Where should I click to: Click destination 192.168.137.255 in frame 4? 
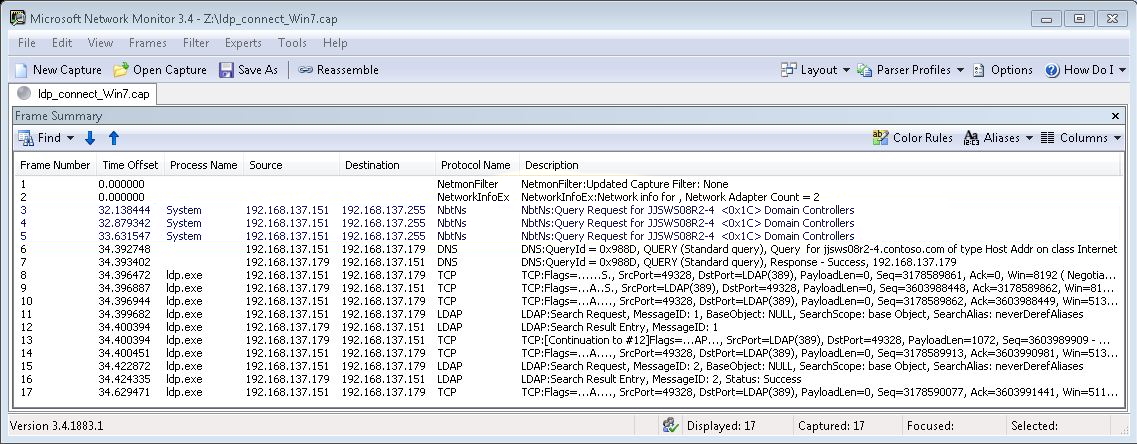click(384, 223)
